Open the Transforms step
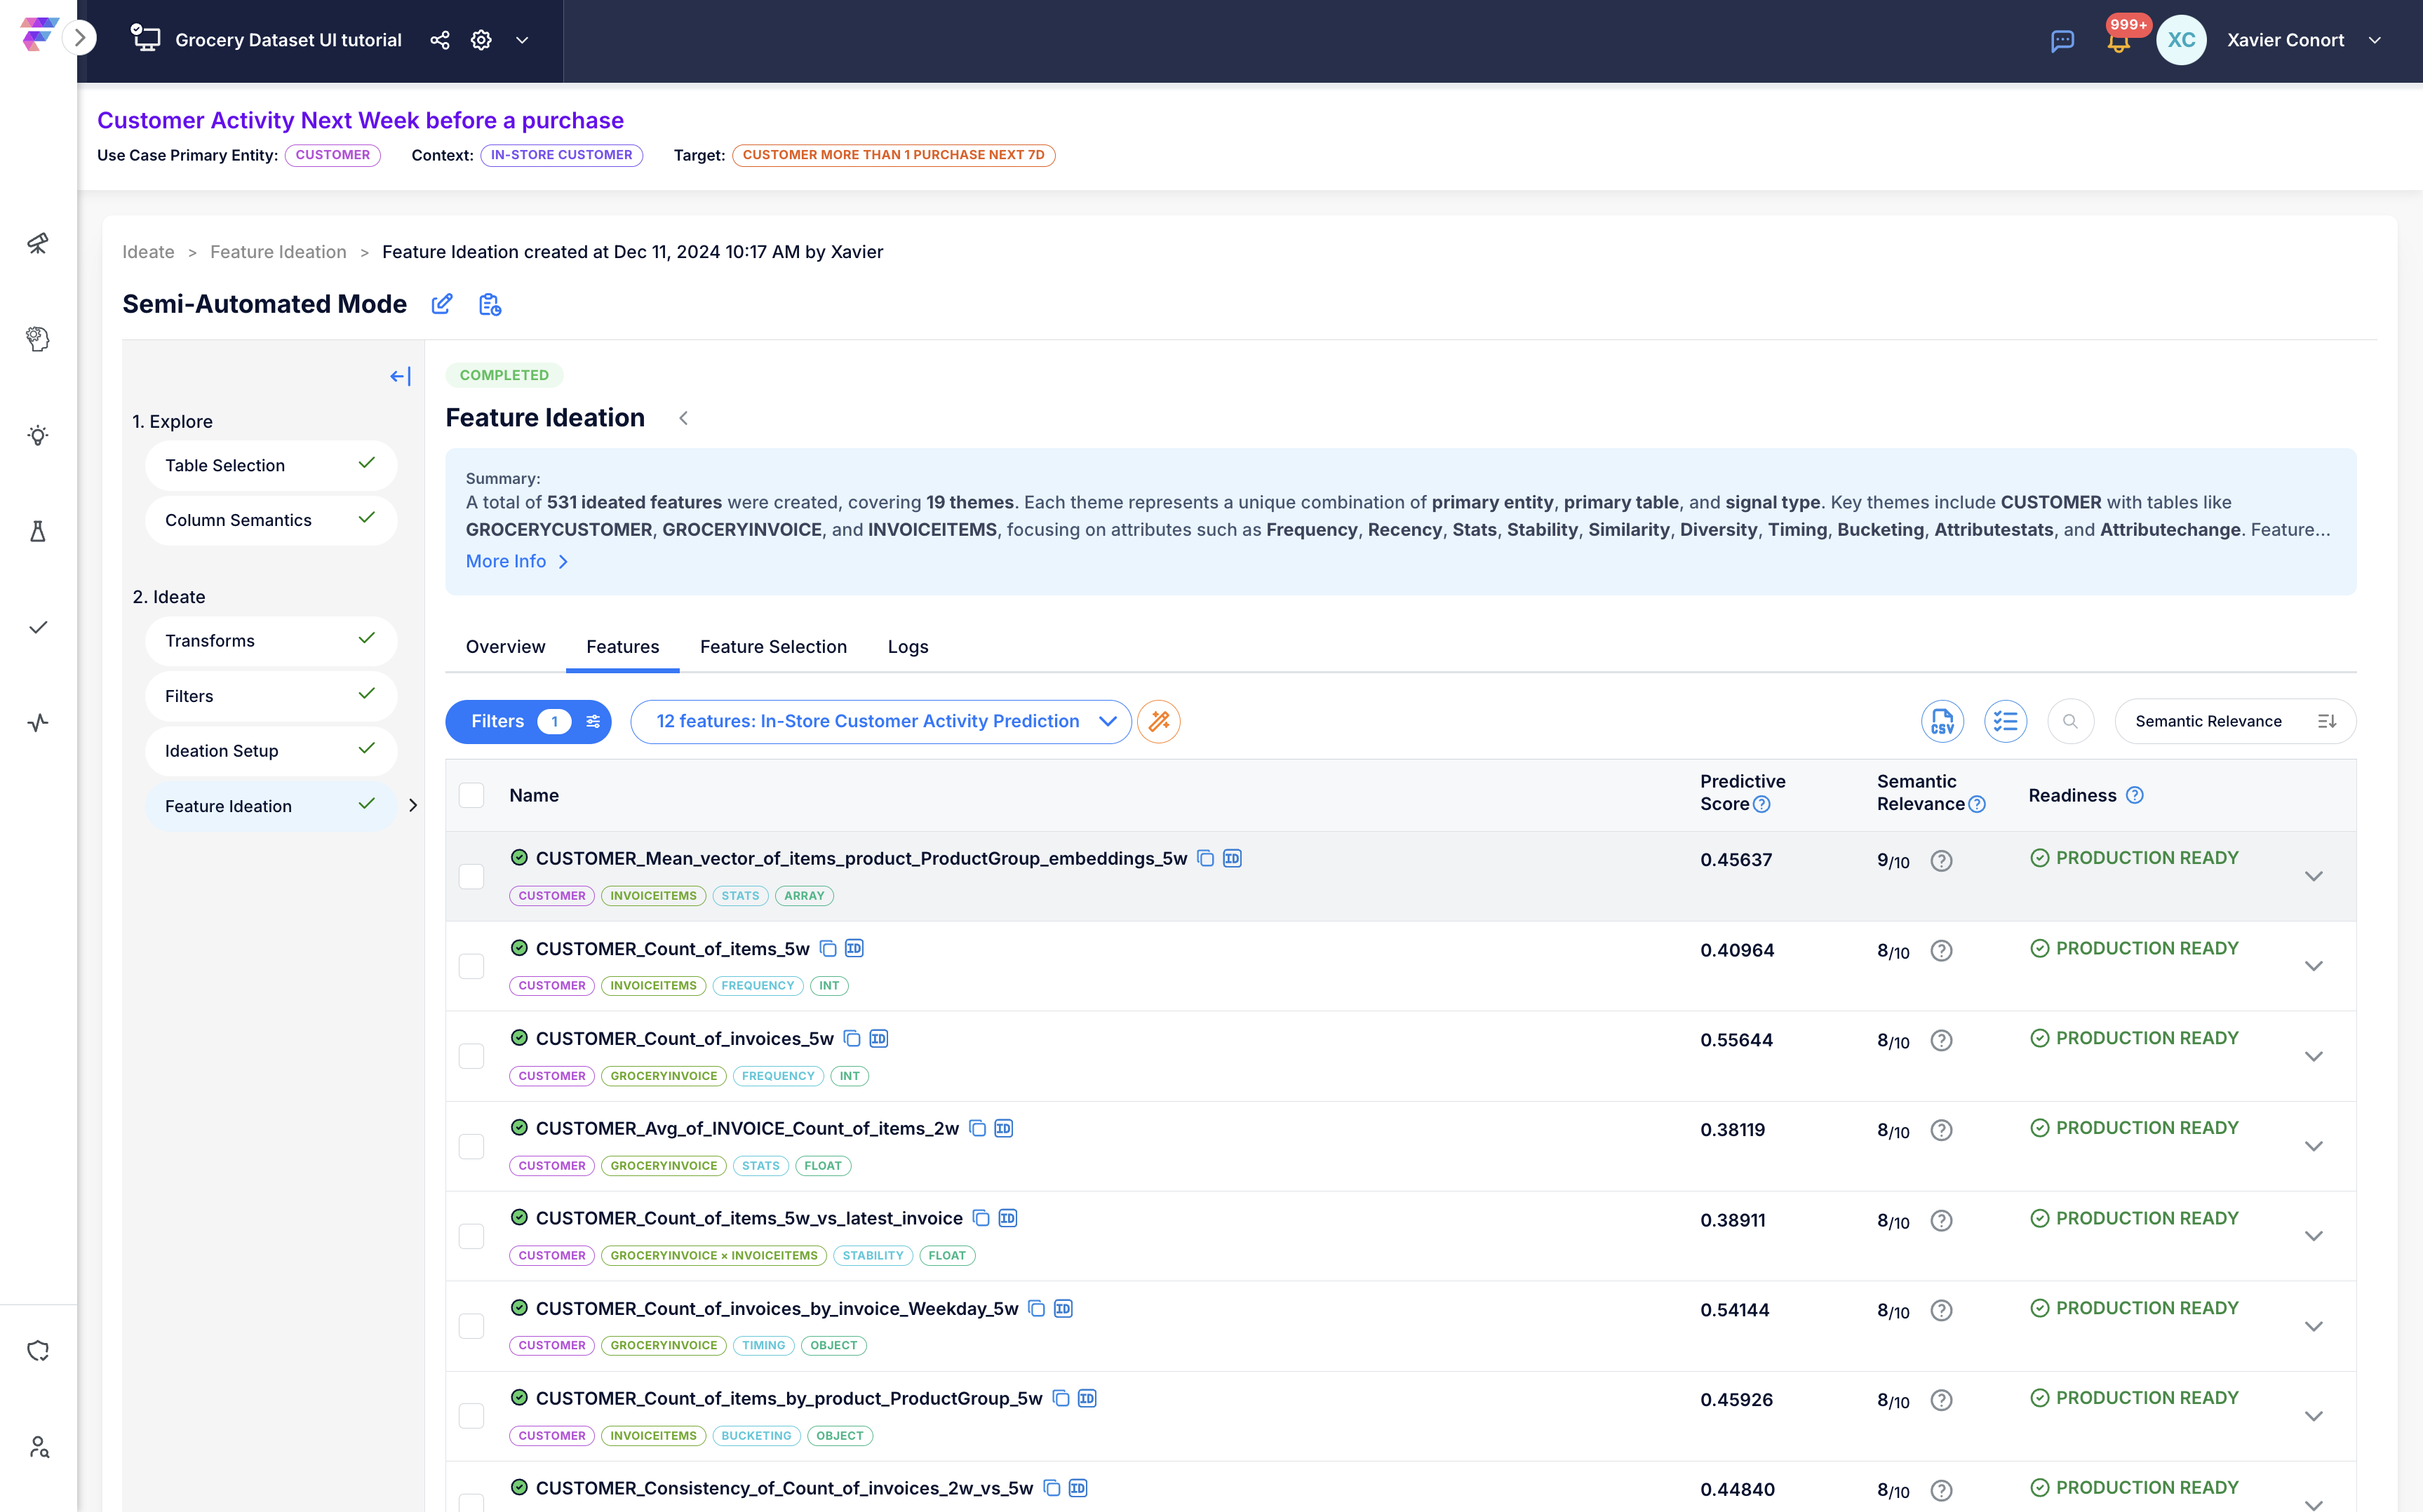Screen dimensions: 2423x1512 click(x=270, y=641)
